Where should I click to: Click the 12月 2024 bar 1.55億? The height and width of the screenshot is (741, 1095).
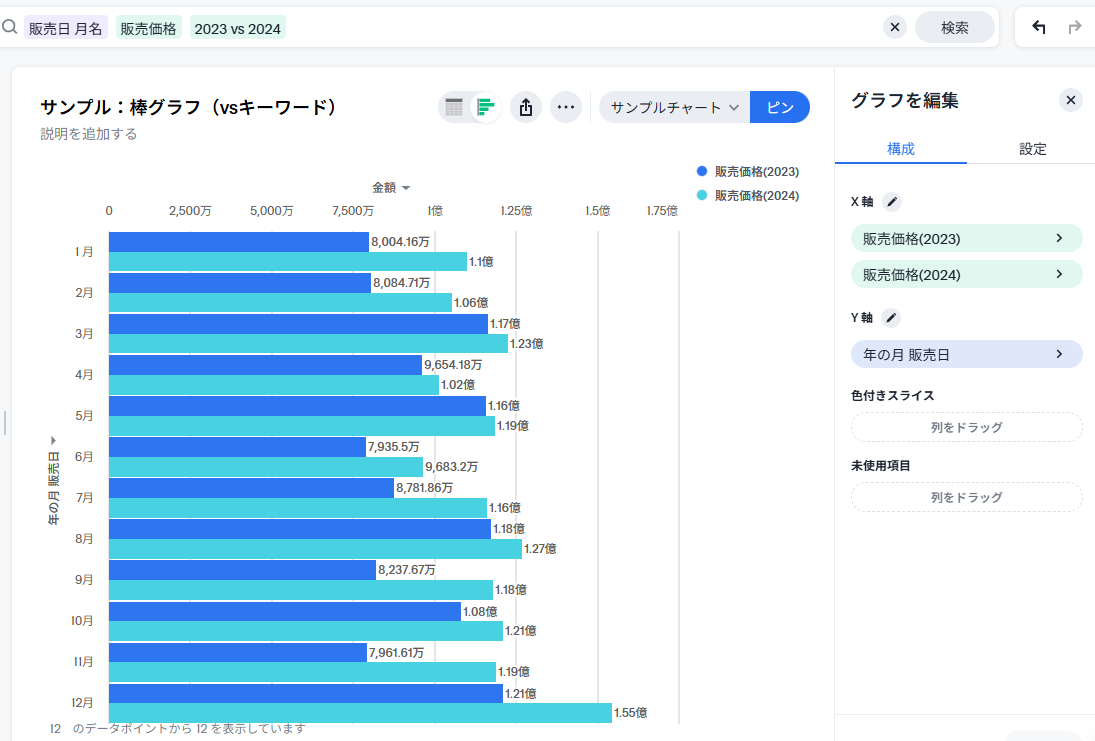360,713
